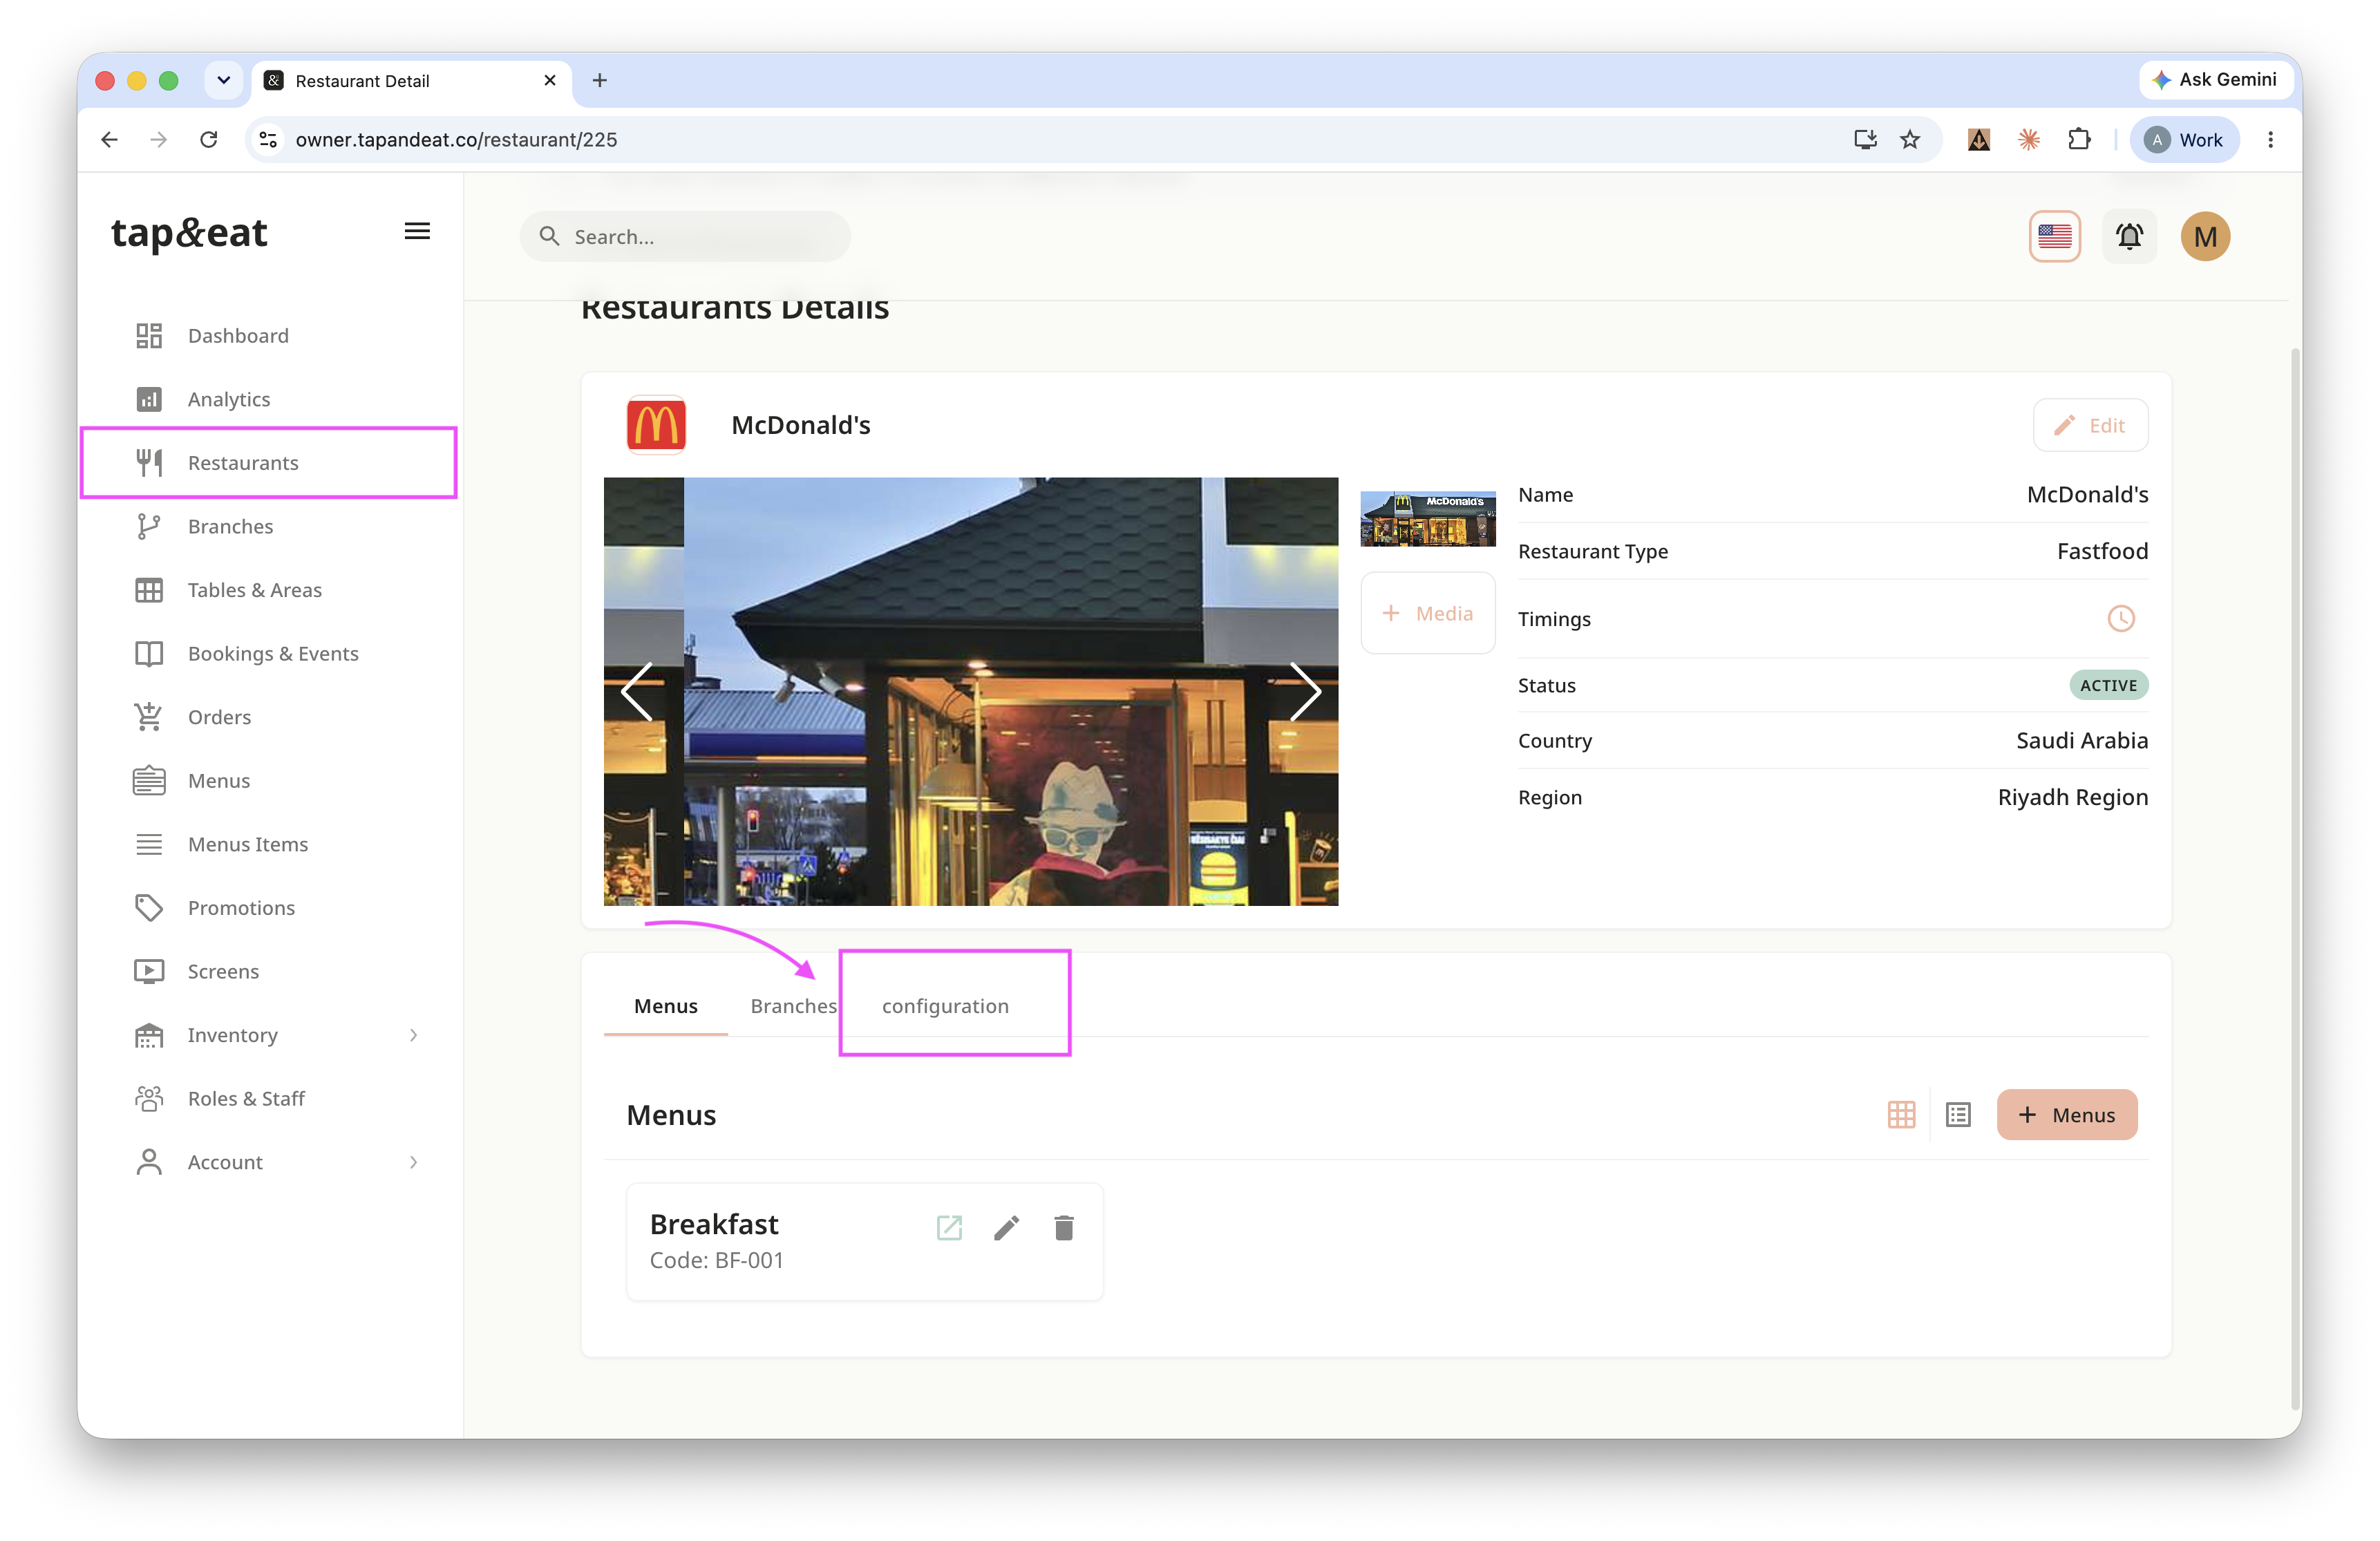Click the orange starburst extension icon
Screen dimensions: 2380x1541
pos(2029,140)
